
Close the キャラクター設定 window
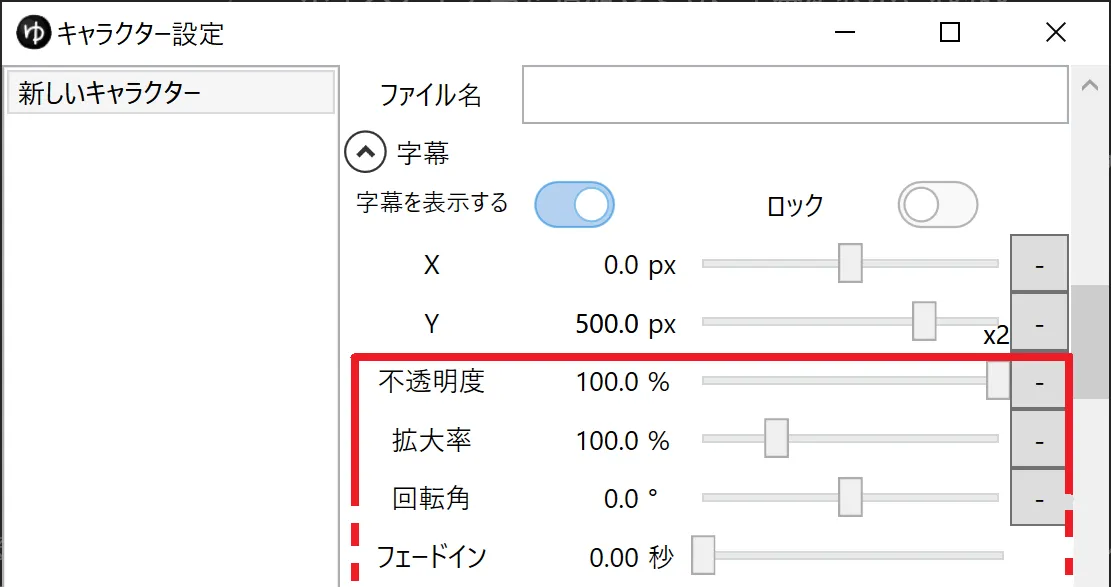(1056, 33)
